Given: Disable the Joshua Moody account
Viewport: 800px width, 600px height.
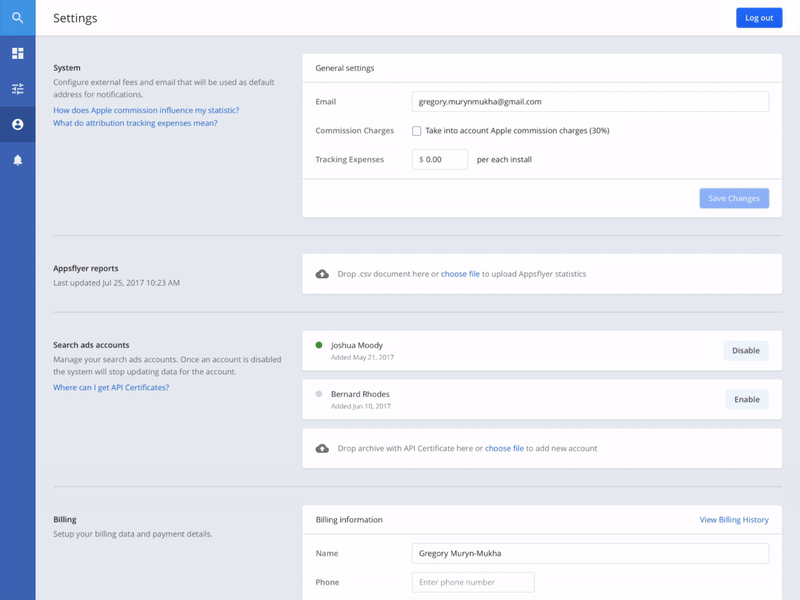Looking at the screenshot, I should (x=744, y=350).
